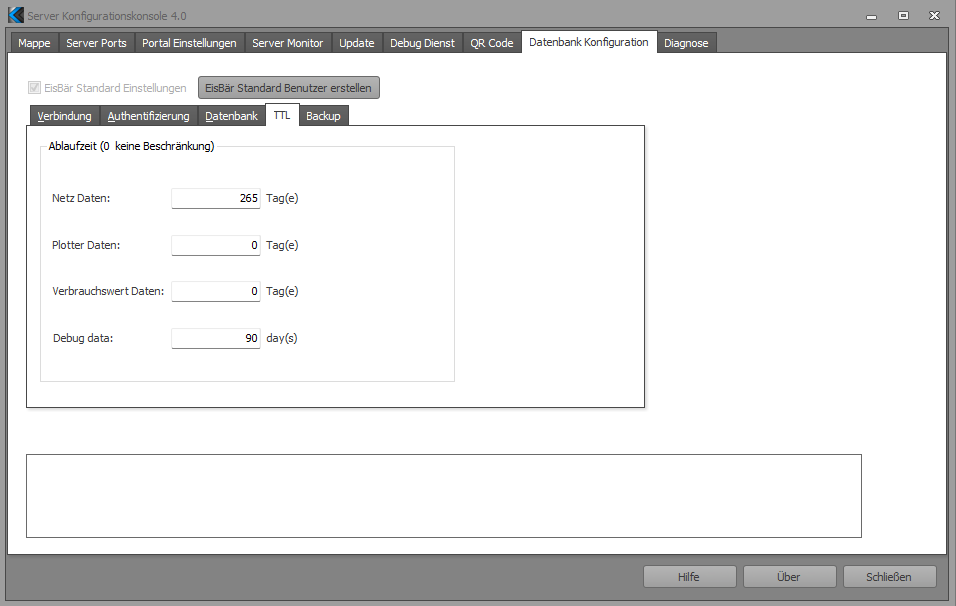956x606 pixels.
Task: Open the Backup sub-tab
Action: tap(323, 116)
